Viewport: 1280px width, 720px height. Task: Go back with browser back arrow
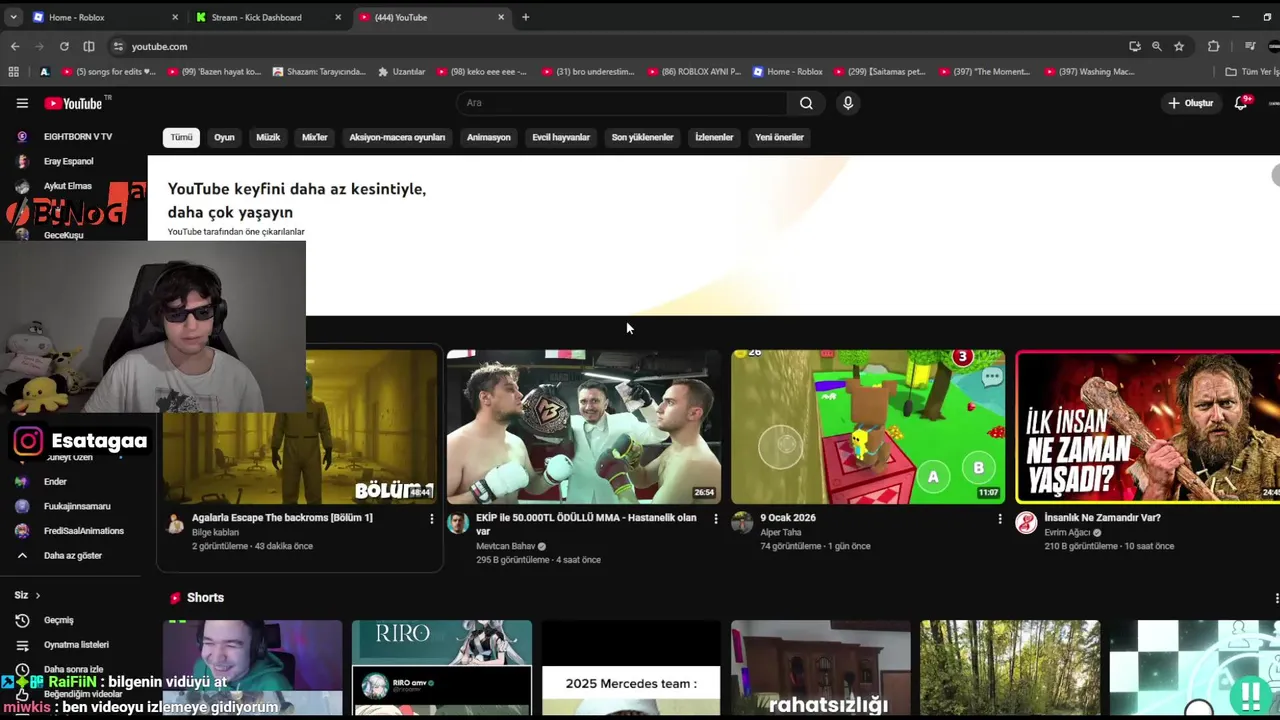[x=15, y=46]
